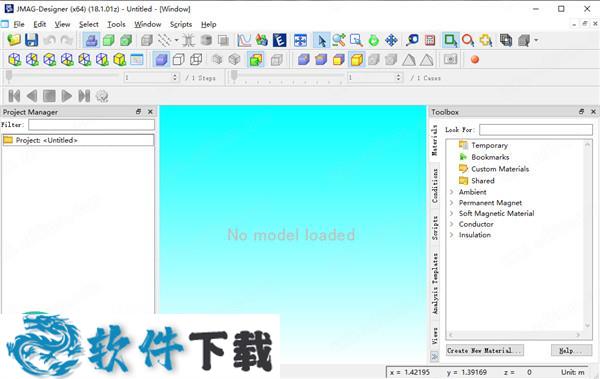Image resolution: width=600 pixels, height=379 pixels.
Task: Switch to the Conditions tab in Toolbox
Action: [435, 186]
